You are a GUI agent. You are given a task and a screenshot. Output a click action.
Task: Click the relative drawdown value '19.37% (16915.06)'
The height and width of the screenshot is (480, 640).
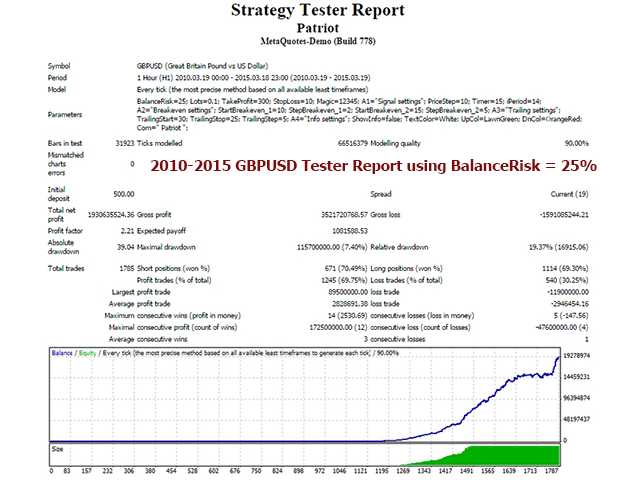[559, 247]
